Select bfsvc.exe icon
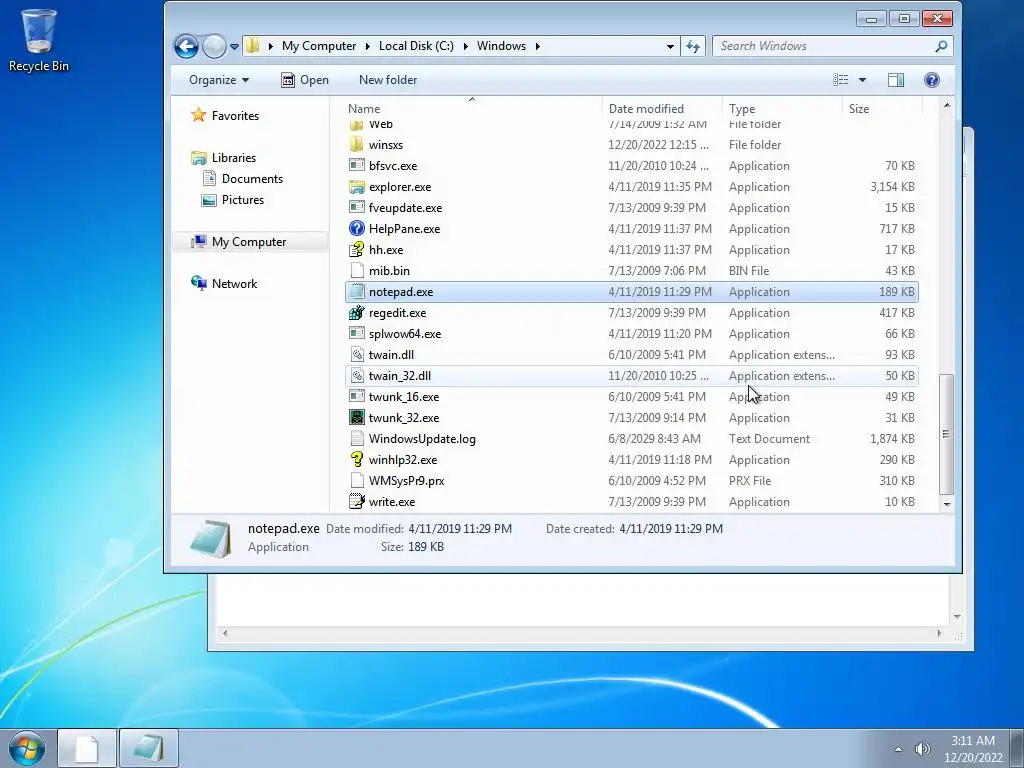1024x768 pixels. coord(357,165)
